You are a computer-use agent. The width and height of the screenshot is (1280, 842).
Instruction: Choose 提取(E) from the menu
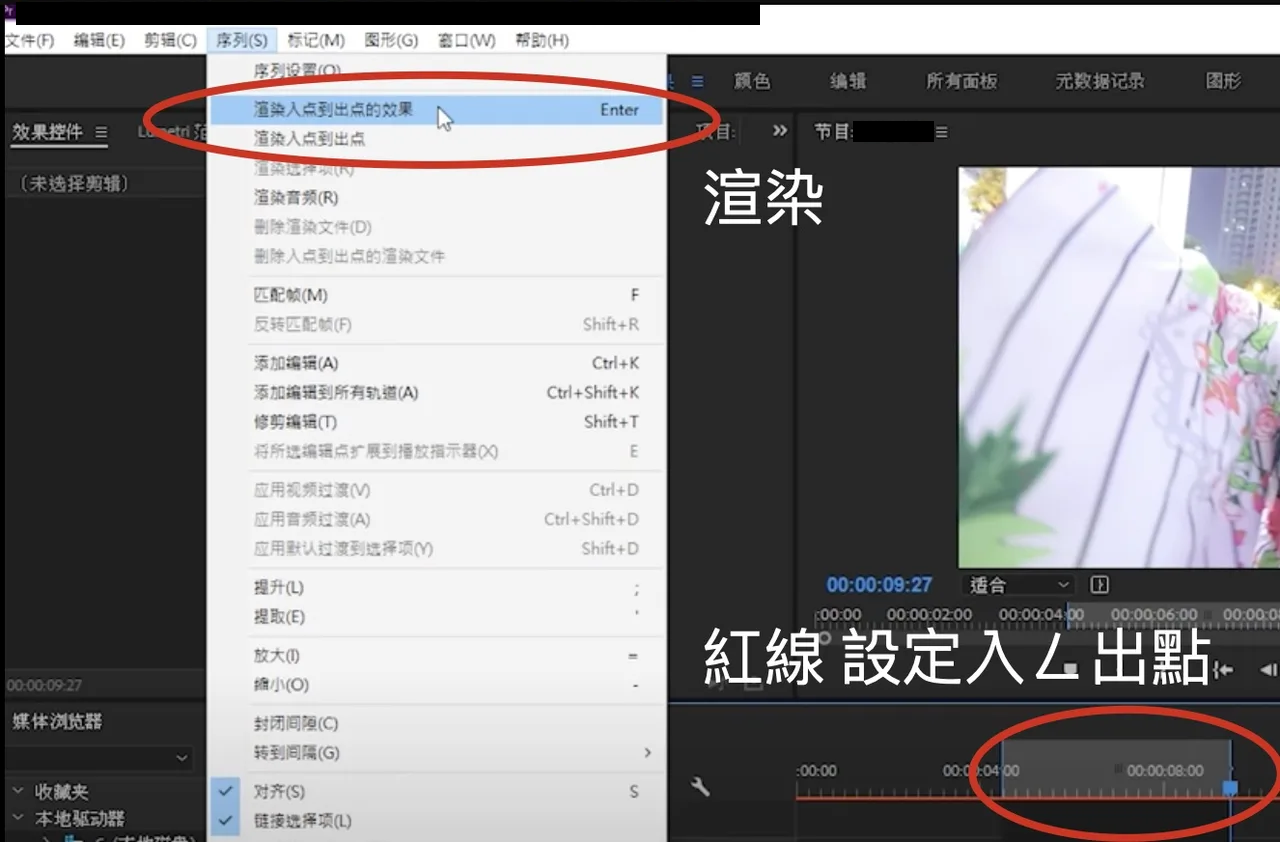(x=437, y=617)
